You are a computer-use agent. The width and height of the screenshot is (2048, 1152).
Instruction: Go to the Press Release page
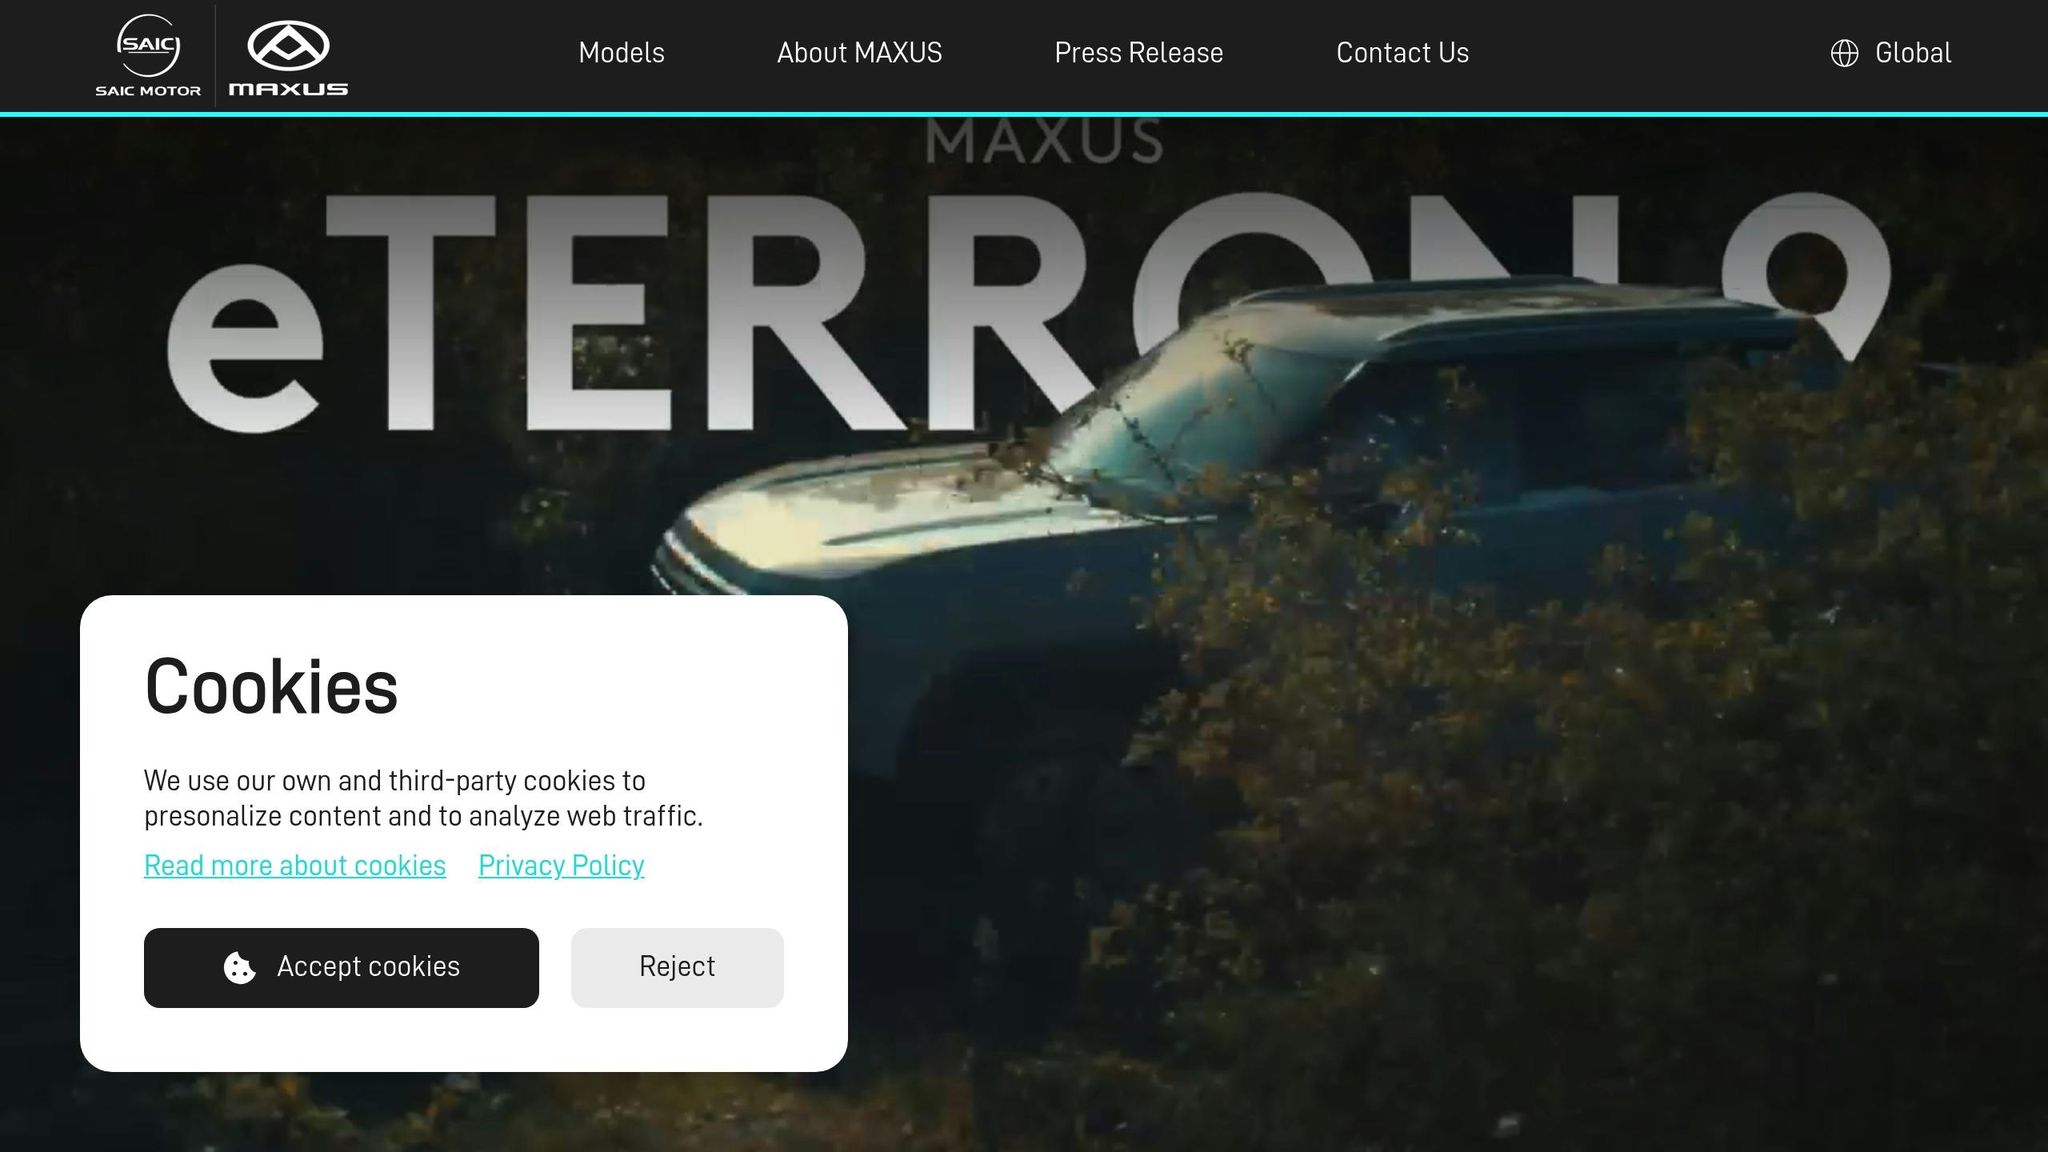coord(1138,53)
